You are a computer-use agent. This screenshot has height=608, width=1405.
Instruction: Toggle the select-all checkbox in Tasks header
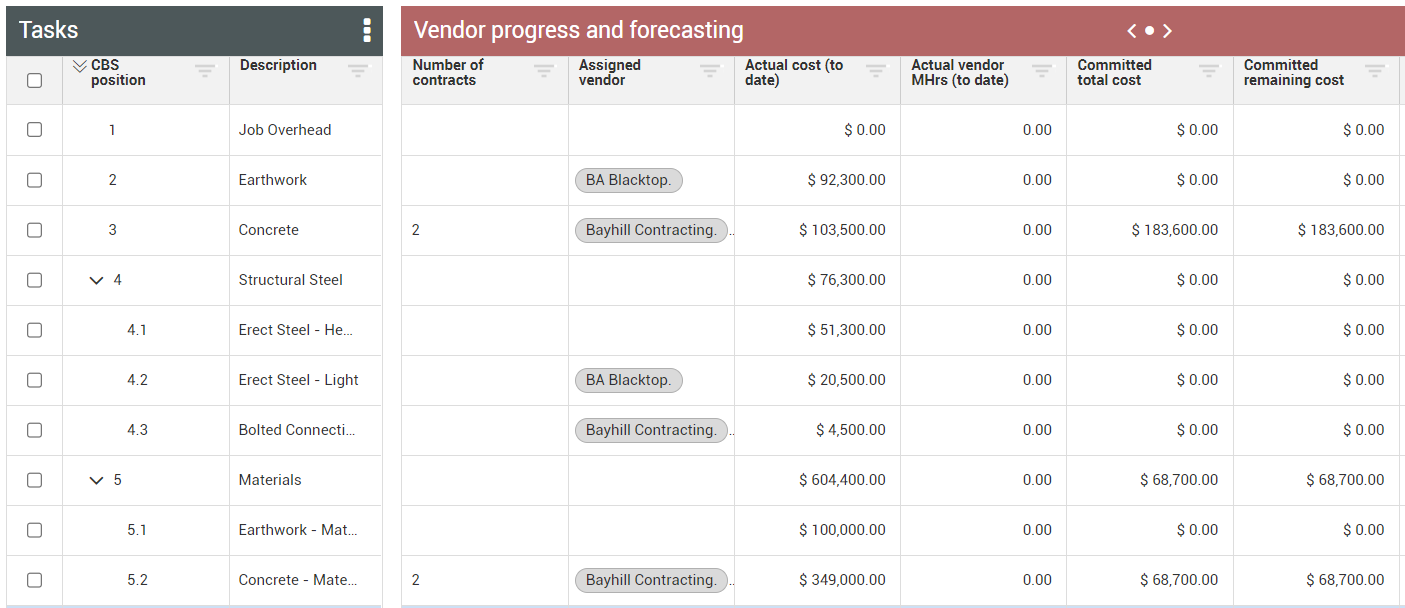click(35, 80)
